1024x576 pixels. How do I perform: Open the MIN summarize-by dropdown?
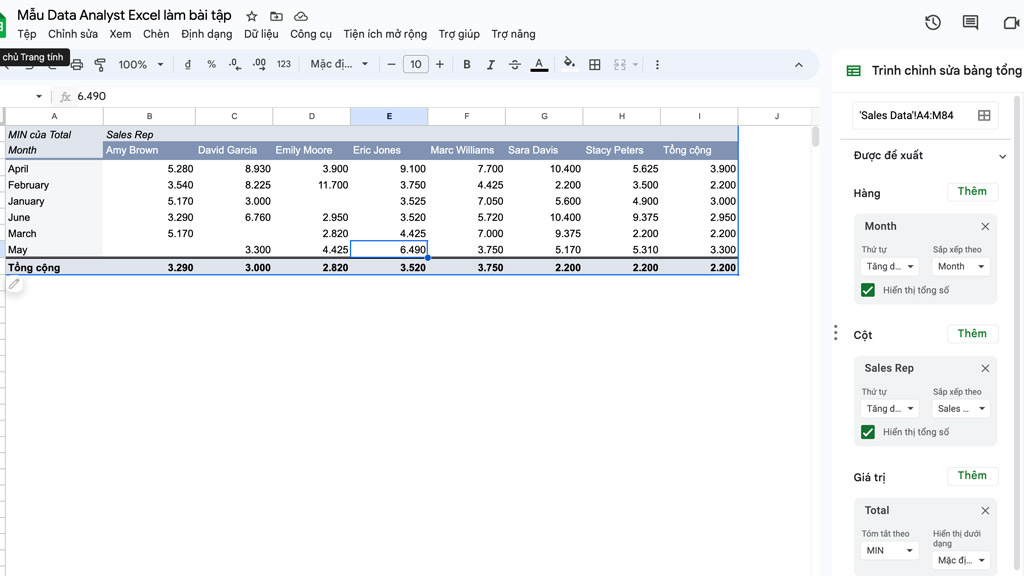click(889, 550)
